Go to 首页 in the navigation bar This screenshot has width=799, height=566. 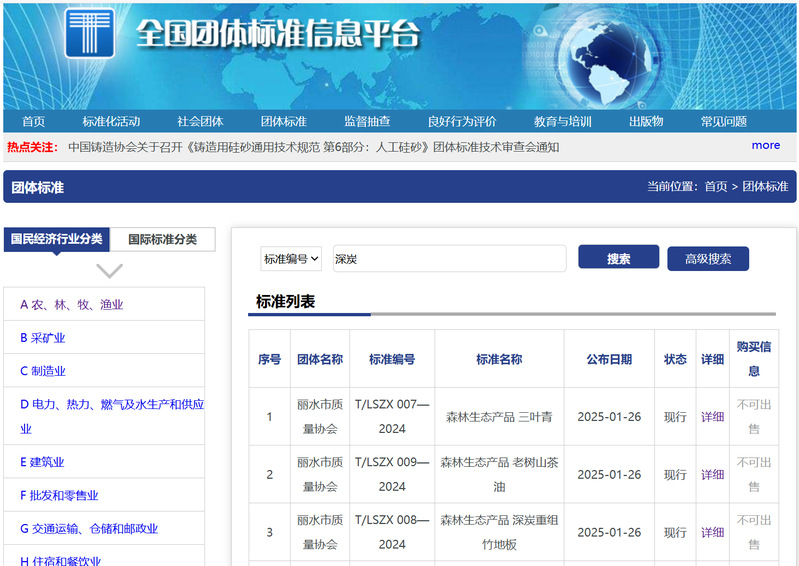pos(34,121)
